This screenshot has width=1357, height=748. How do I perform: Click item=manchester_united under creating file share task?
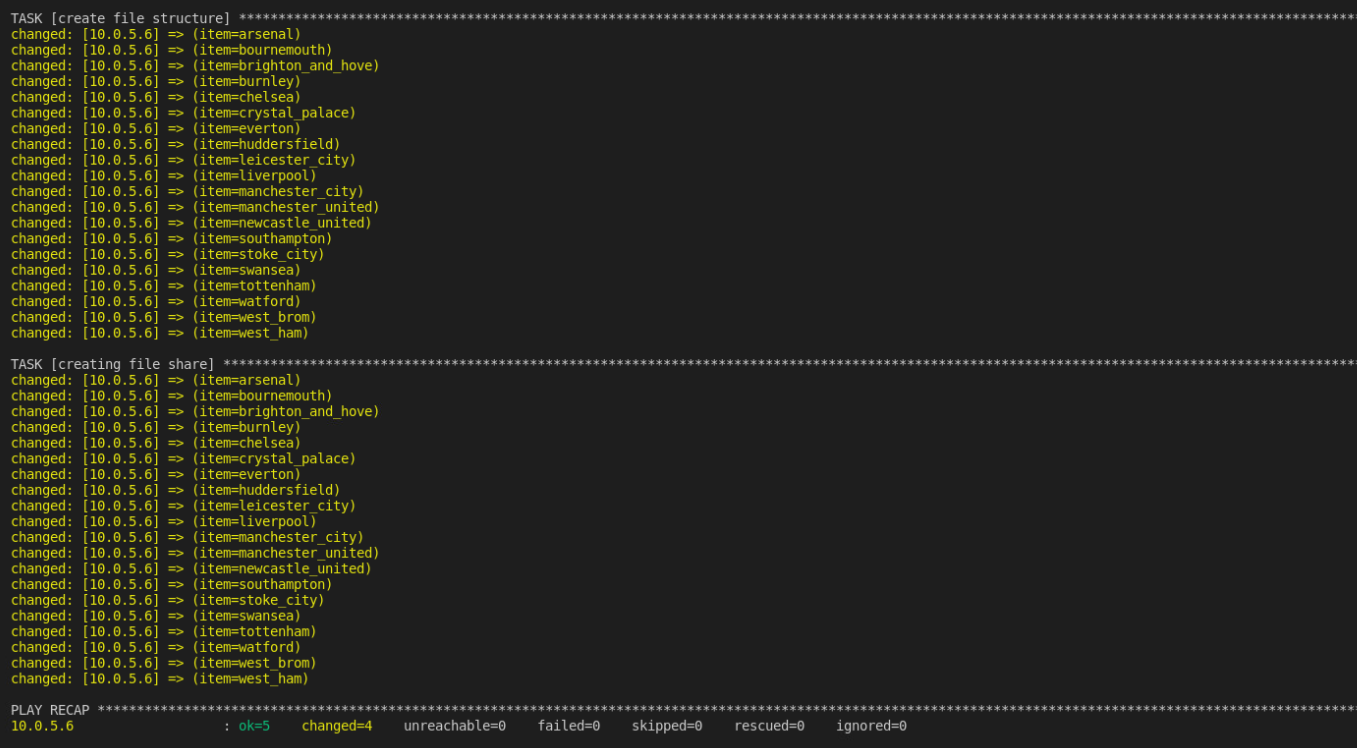coord(286,553)
